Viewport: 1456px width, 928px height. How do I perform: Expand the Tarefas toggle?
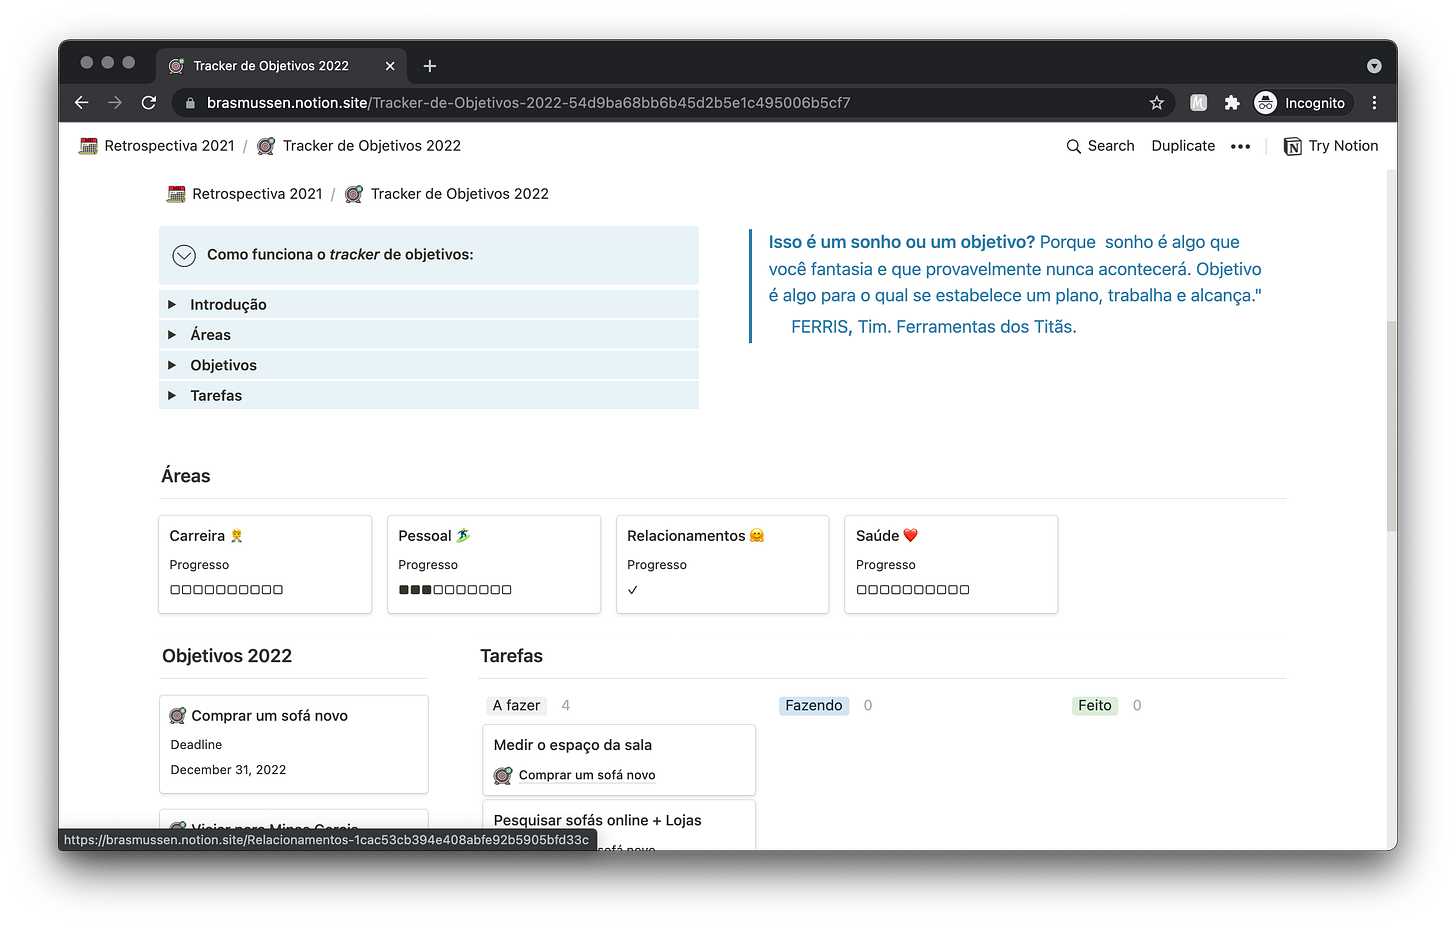pyautogui.click(x=172, y=395)
